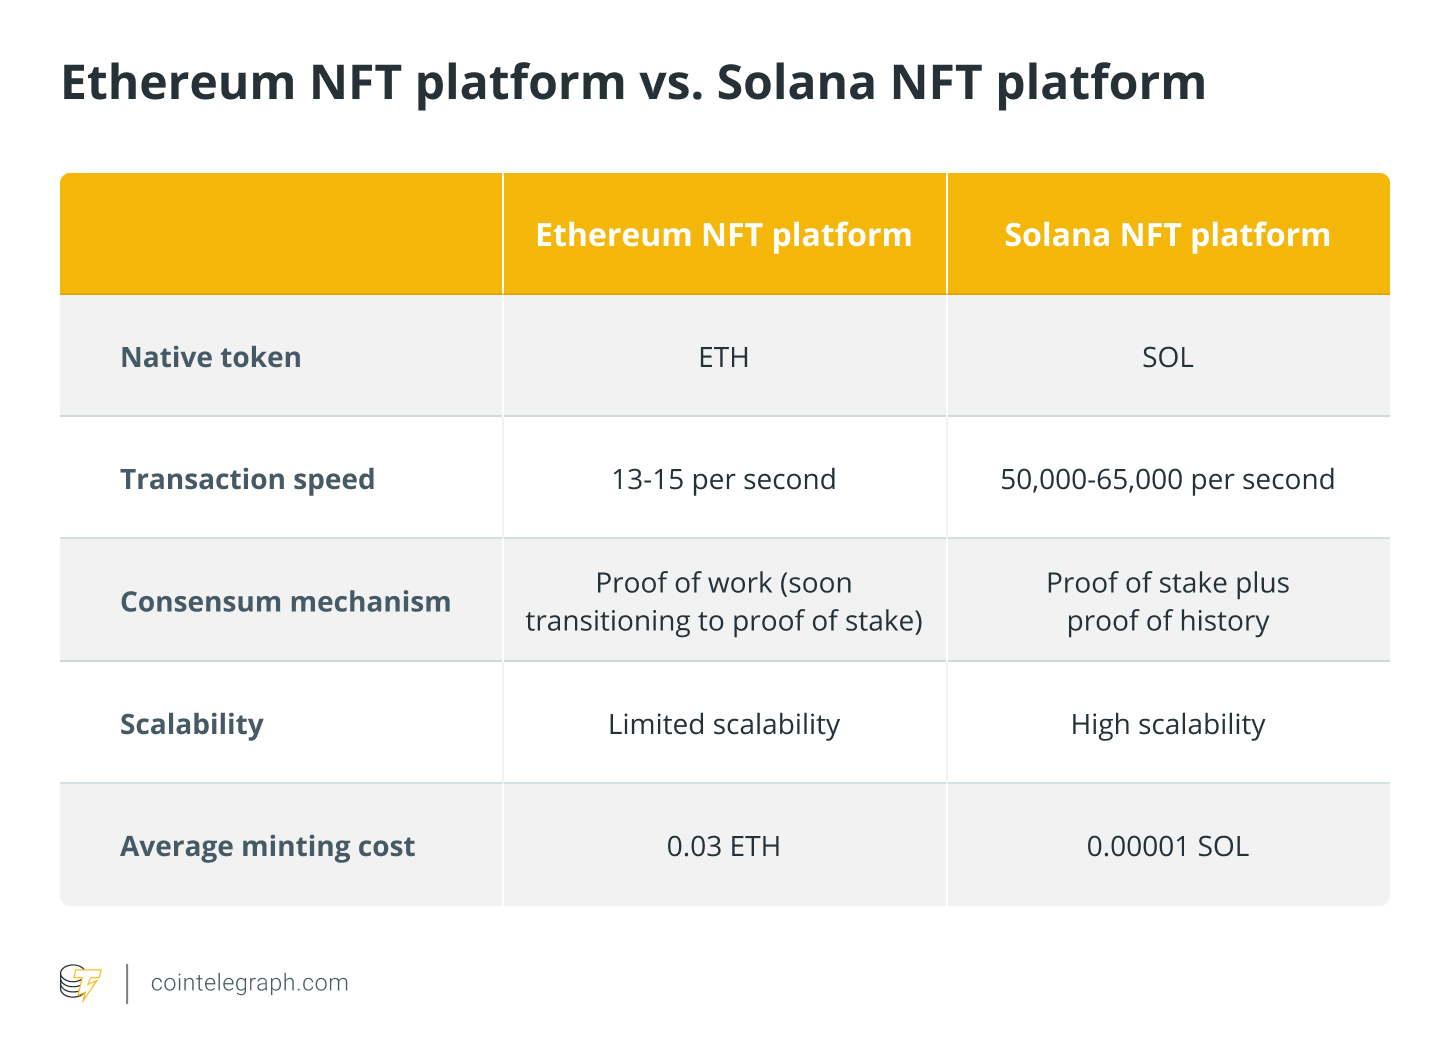Click the Transaction speed row label
Image resolution: width=1450 pixels, height=1064 pixels.
click(247, 479)
